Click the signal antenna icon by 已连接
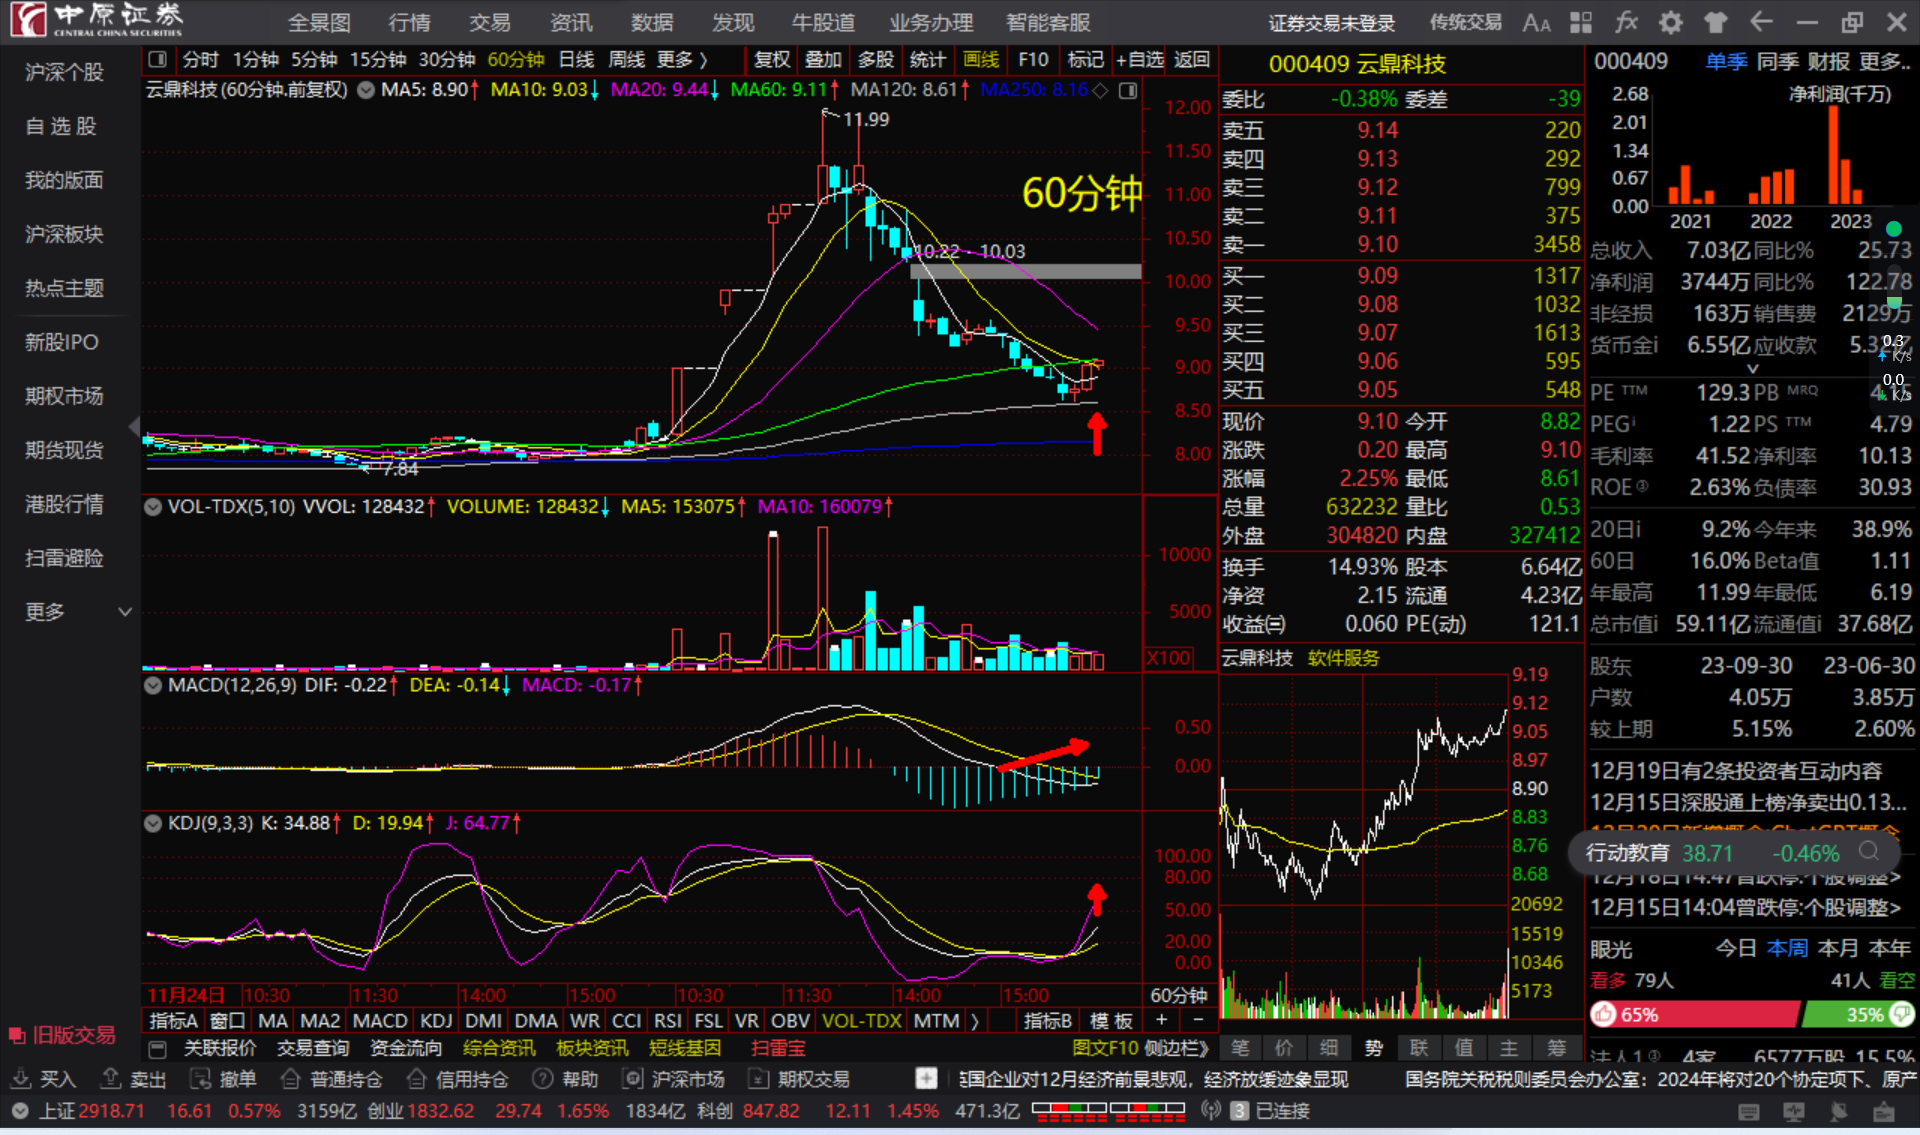Viewport: 1920px width, 1135px height. pyautogui.click(x=1211, y=1111)
